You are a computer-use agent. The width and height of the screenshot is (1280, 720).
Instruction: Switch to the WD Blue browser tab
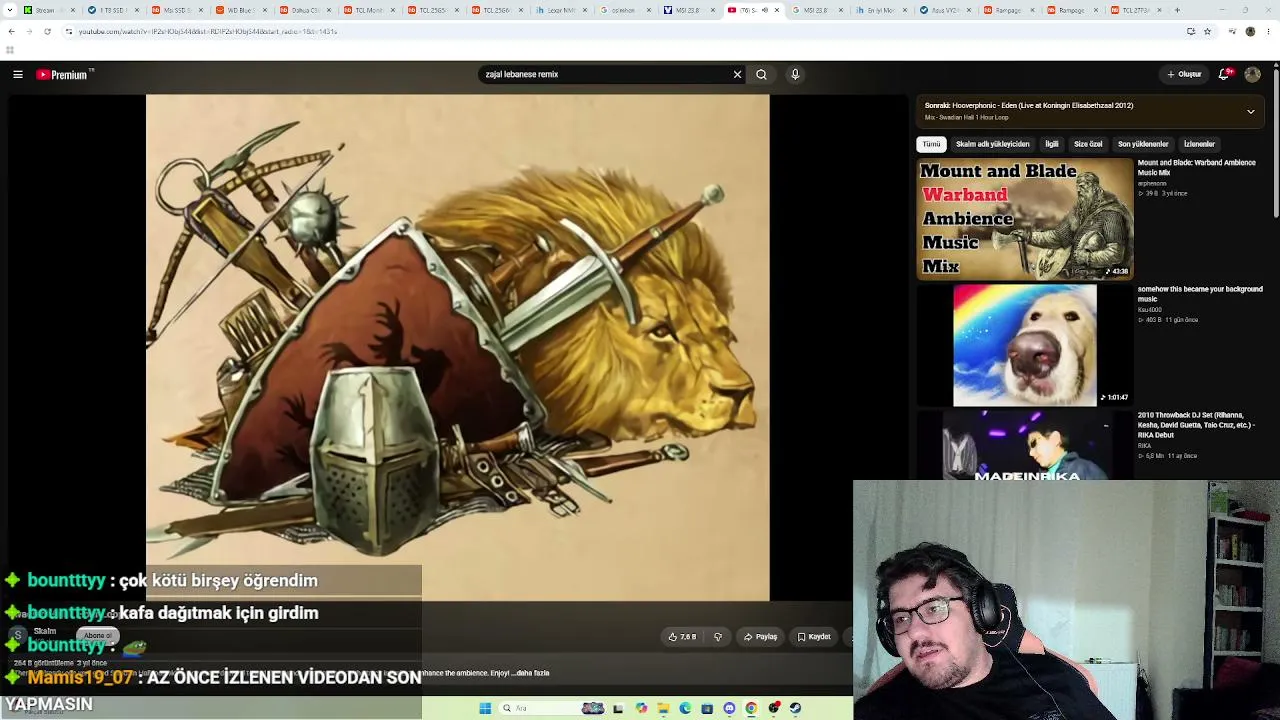coord(241,10)
